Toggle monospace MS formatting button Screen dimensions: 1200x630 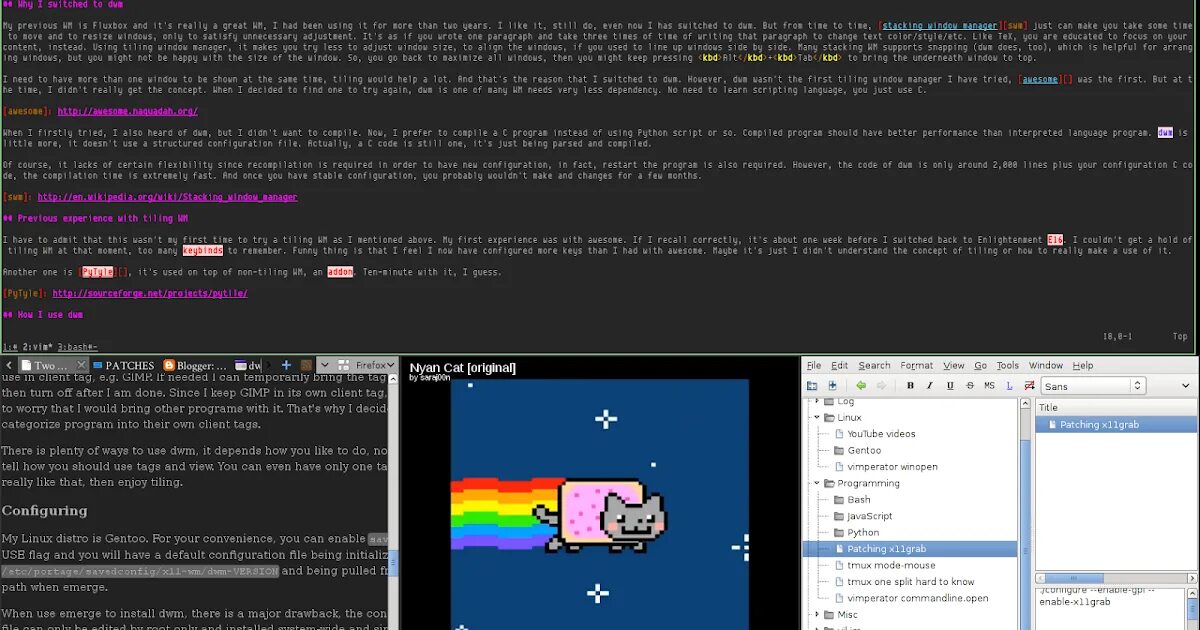click(989, 386)
